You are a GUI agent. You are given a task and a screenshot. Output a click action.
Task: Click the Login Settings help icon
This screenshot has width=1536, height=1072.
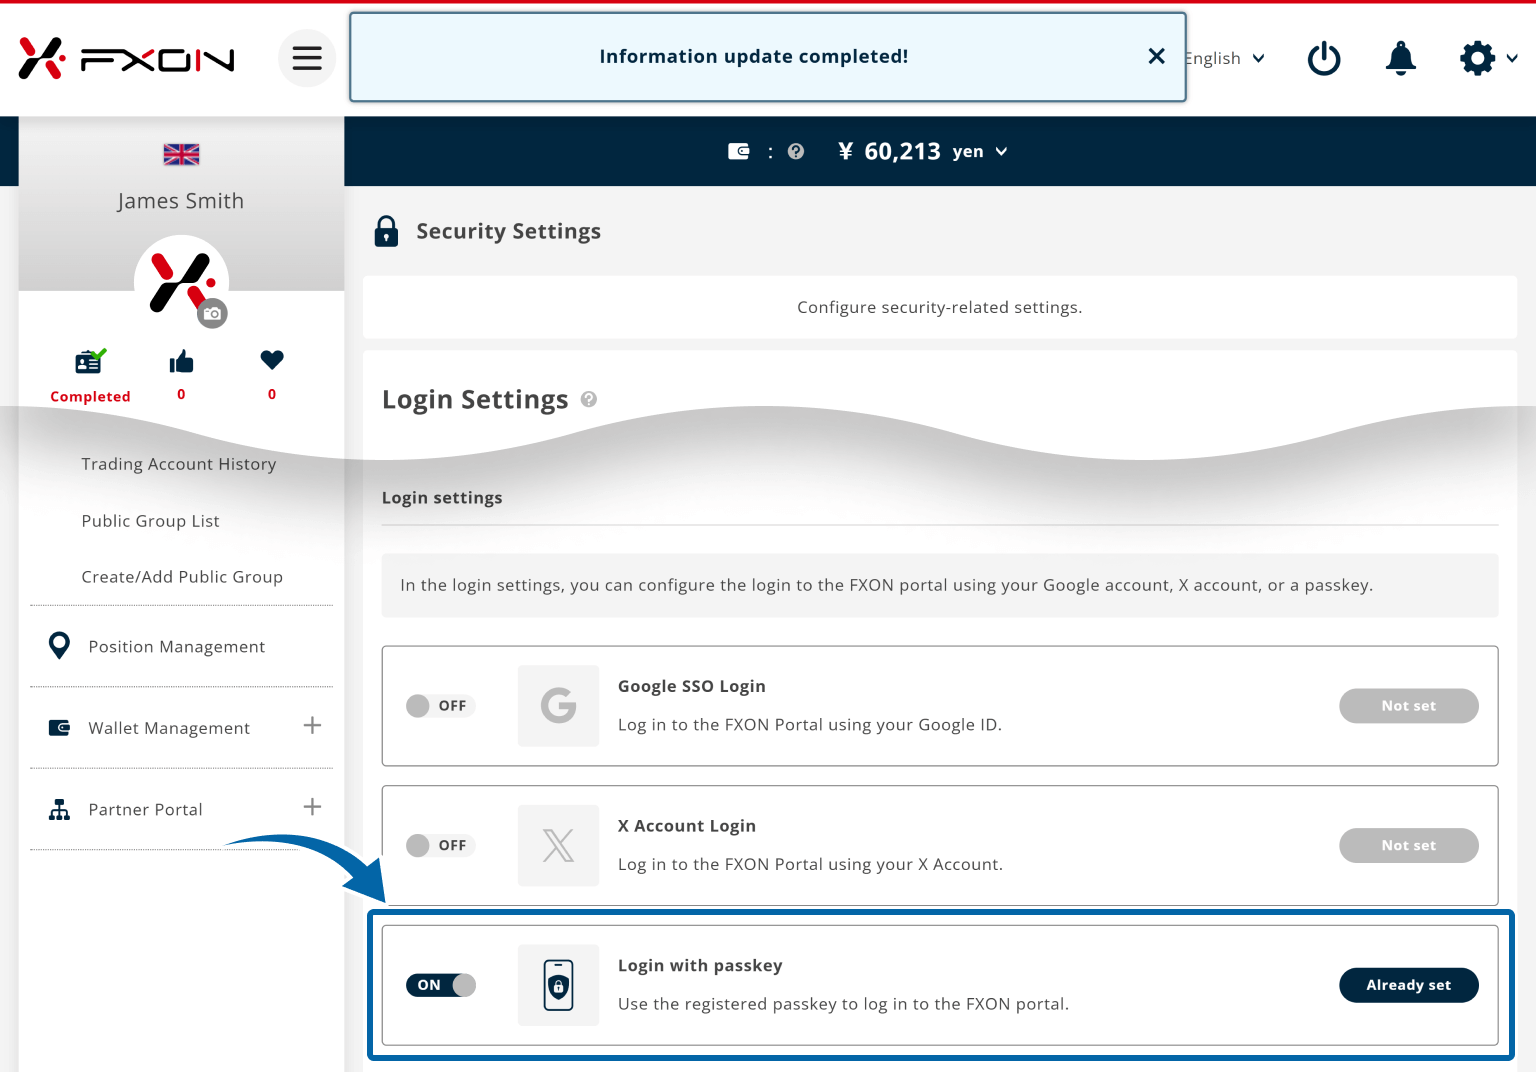coord(589,399)
